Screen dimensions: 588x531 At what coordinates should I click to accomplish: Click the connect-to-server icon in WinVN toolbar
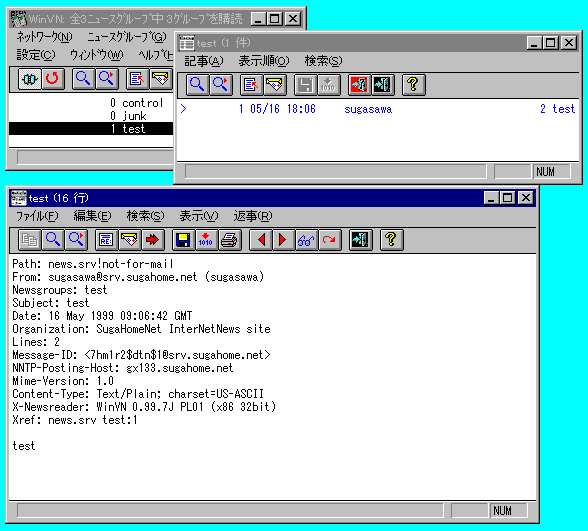tap(30, 79)
